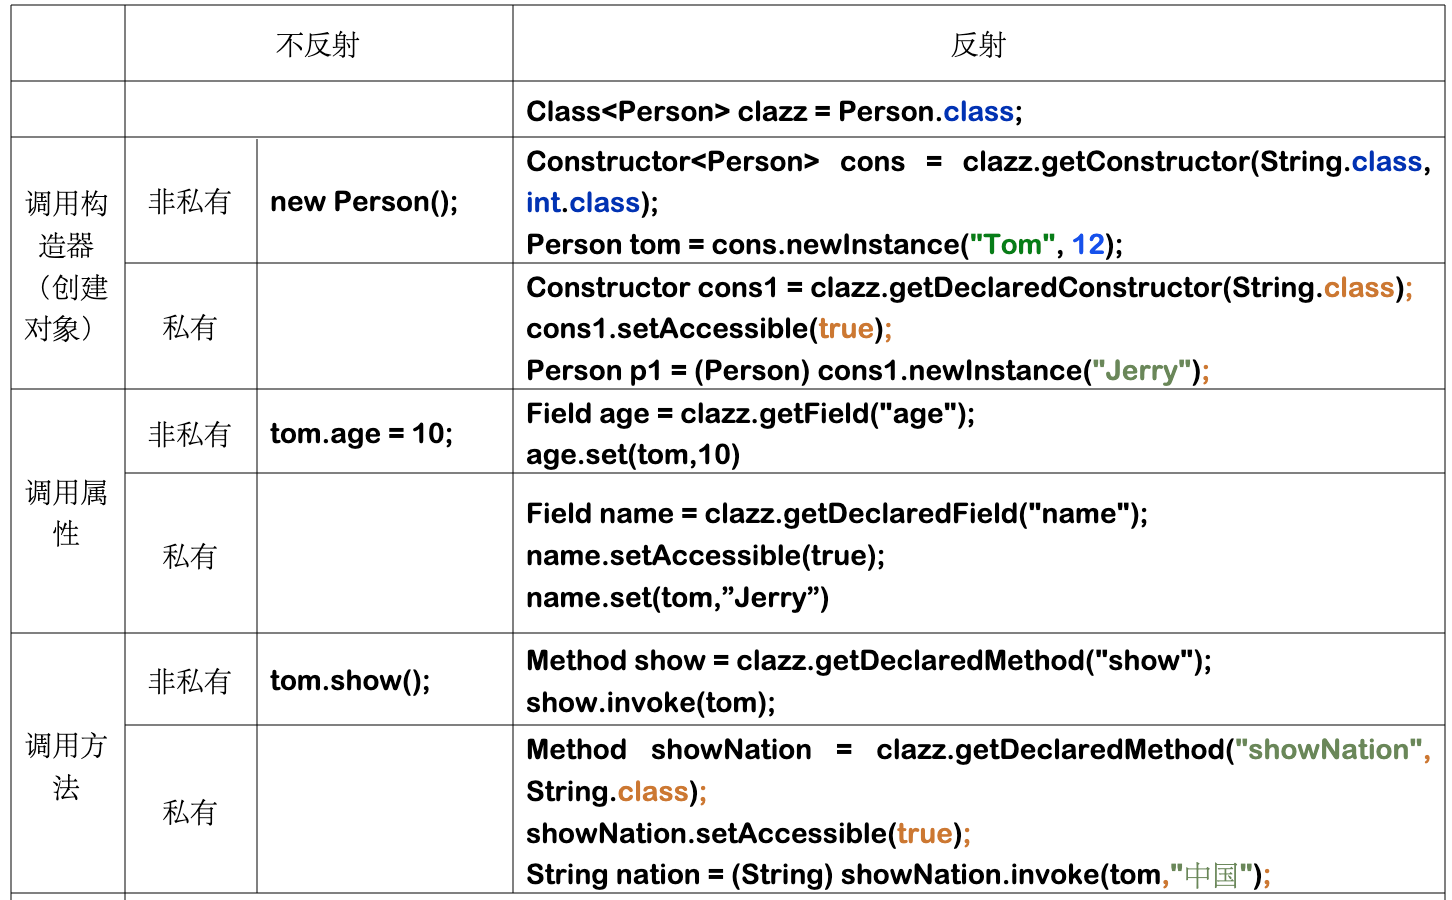Click the 不反射 column header

click(318, 45)
